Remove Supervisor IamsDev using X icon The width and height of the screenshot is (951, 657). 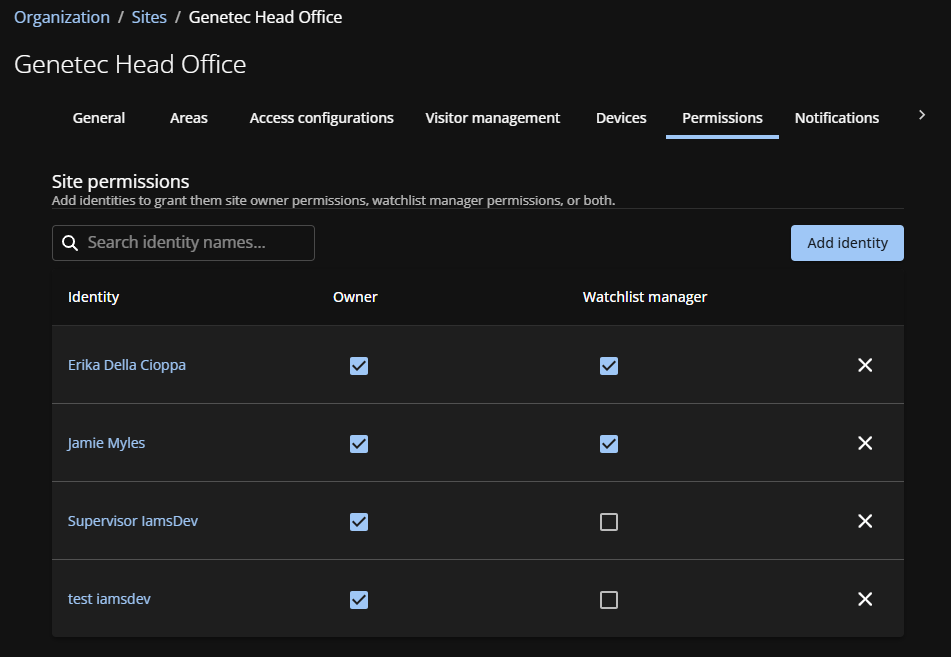click(x=865, y=521)
